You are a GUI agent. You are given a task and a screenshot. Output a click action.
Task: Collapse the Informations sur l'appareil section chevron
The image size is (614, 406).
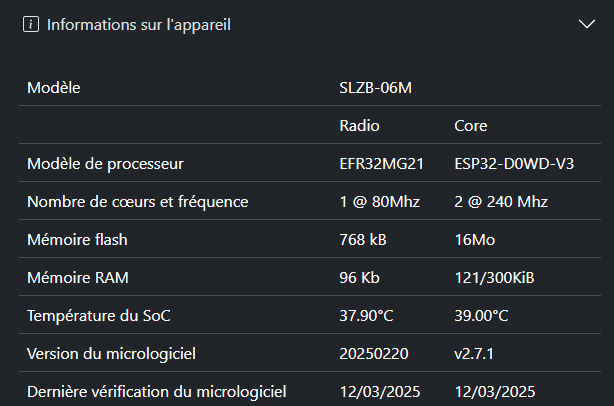pyautogui.click(x=587, y=24)
